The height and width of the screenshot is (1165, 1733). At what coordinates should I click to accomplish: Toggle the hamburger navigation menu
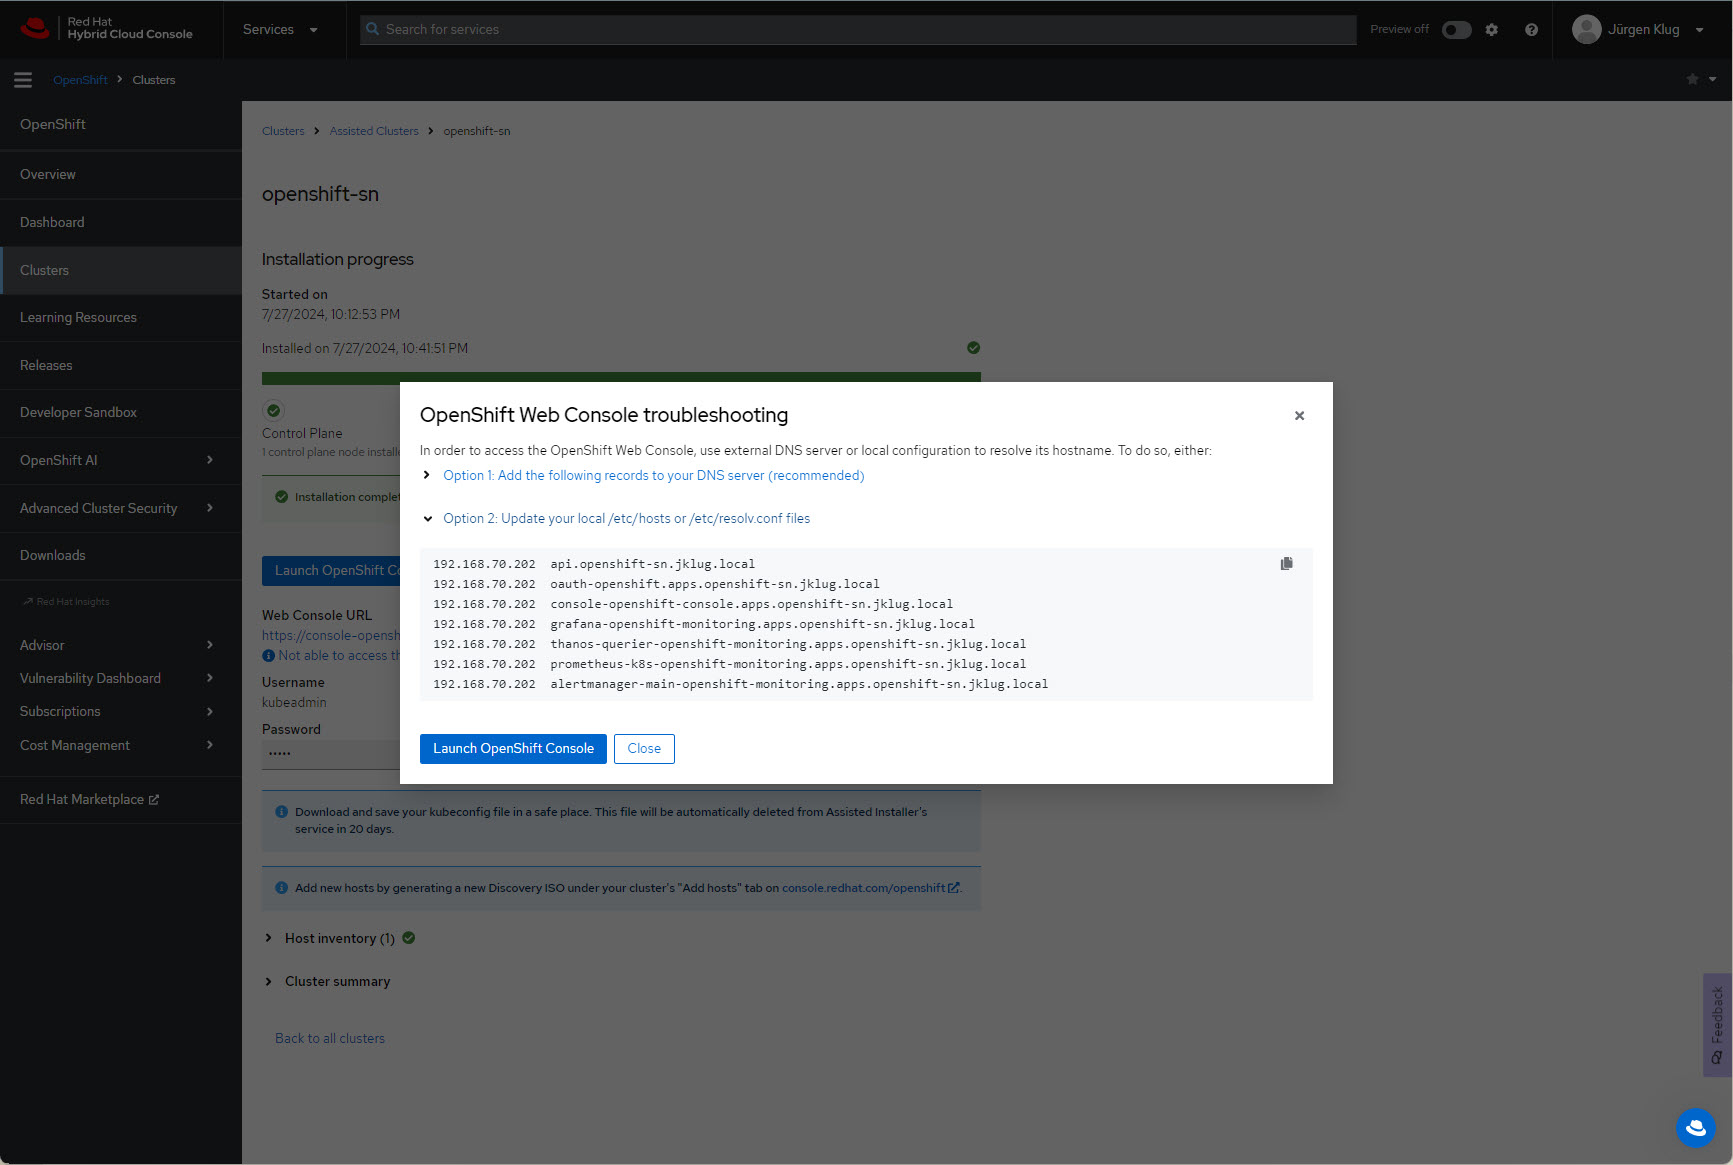coord(23,80)
